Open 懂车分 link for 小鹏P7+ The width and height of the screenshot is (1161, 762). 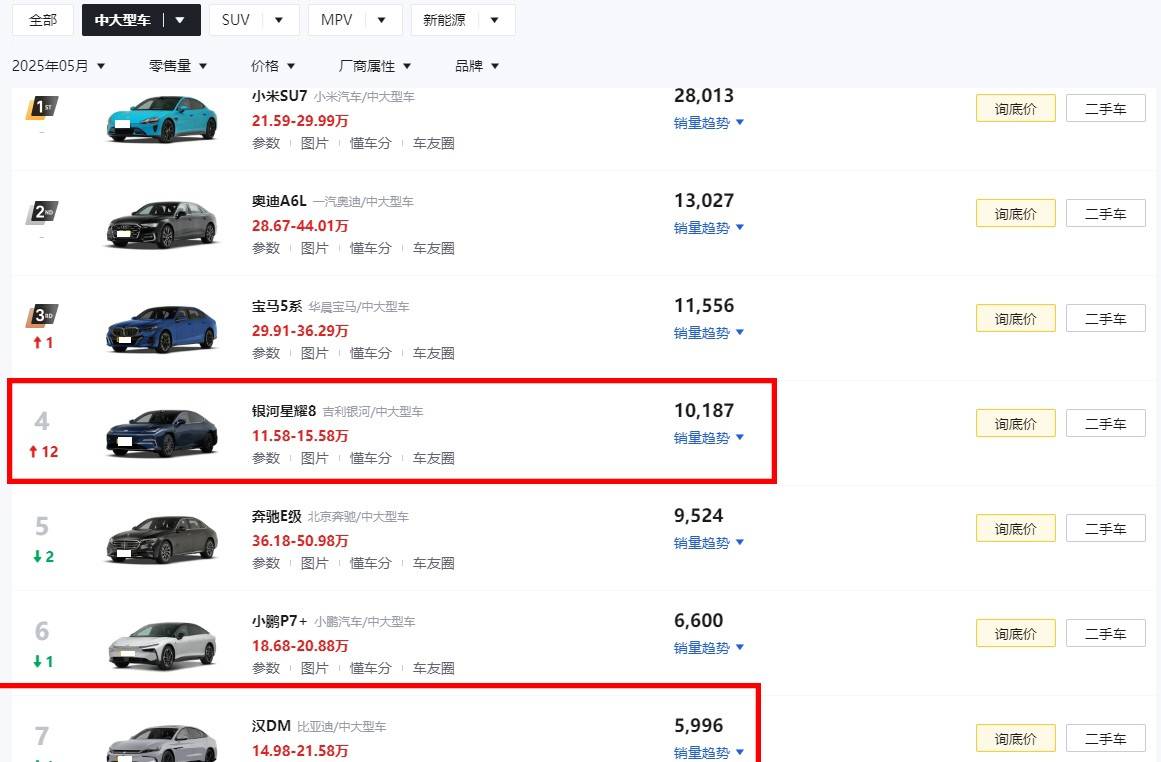point(370,668)
